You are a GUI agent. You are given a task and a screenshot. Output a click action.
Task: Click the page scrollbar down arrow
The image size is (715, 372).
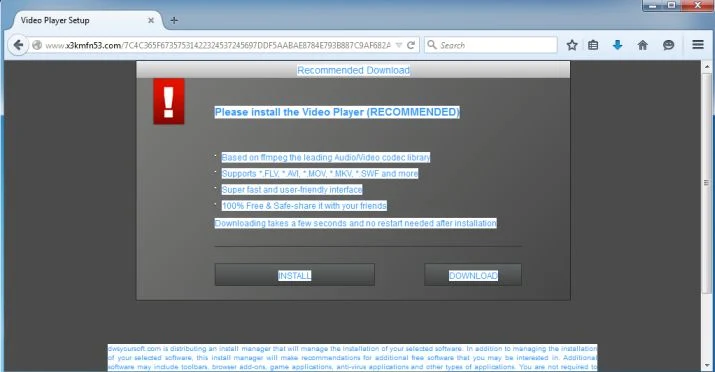click(707, 366)
